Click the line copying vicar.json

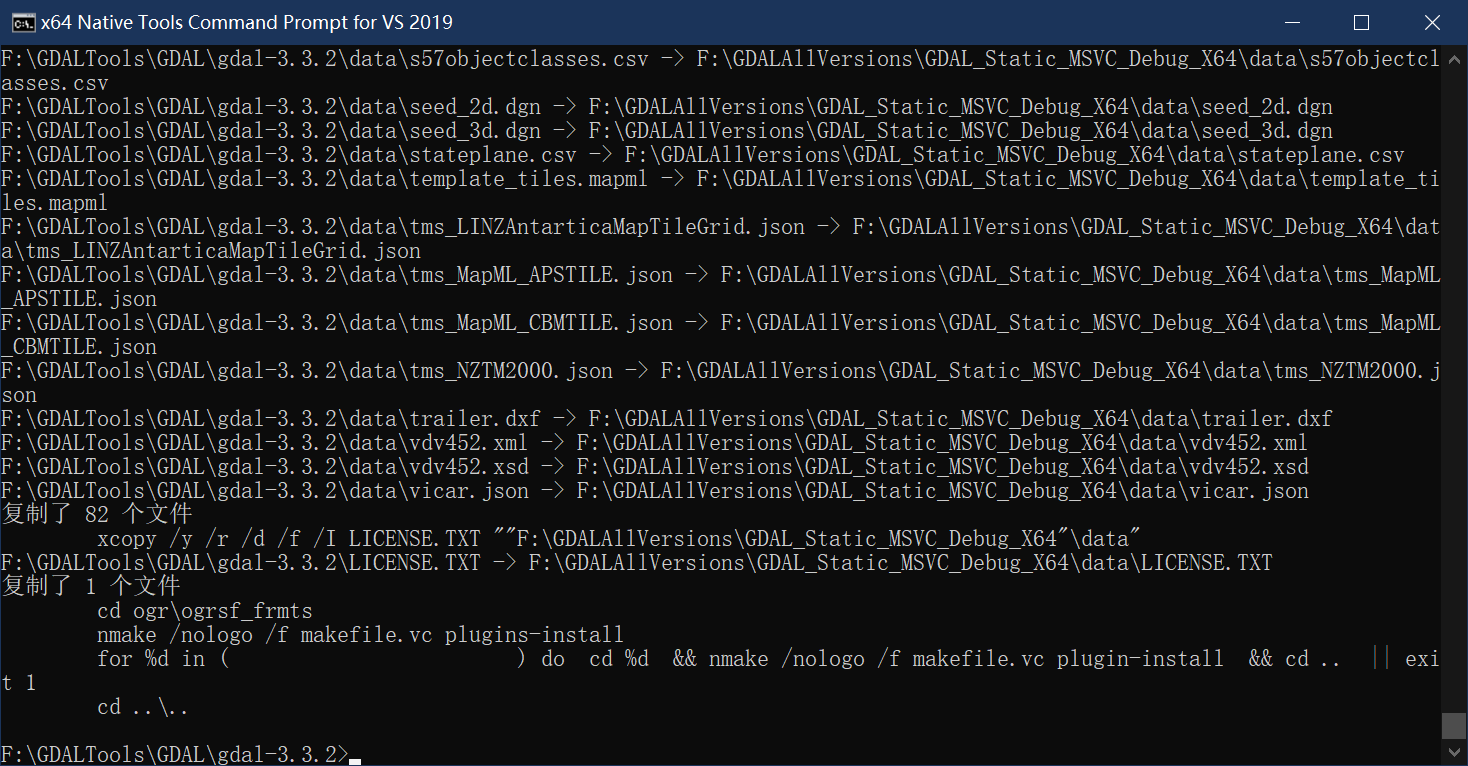[x=655, y=490]
